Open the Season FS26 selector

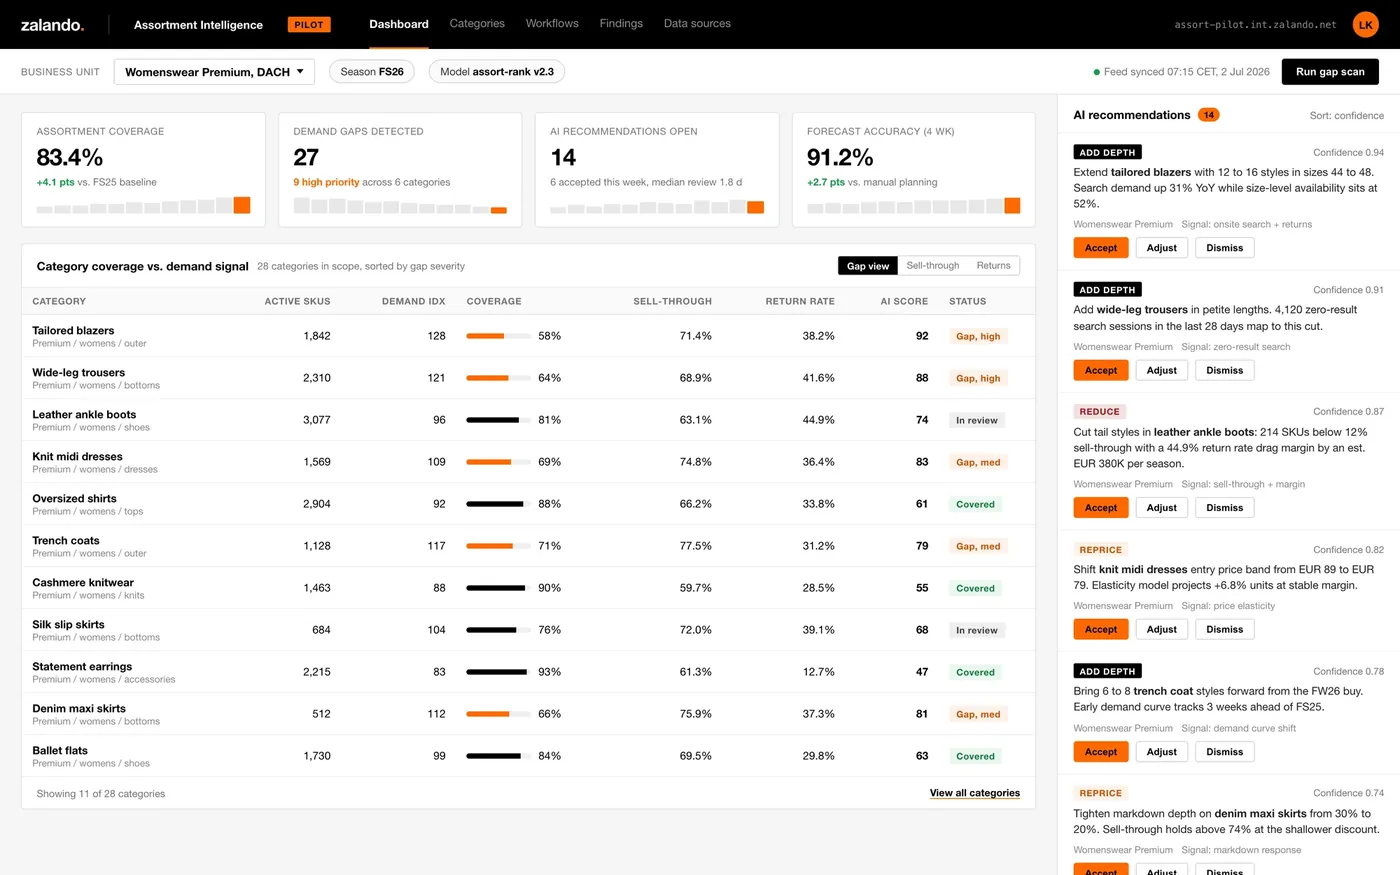point(372,72)
